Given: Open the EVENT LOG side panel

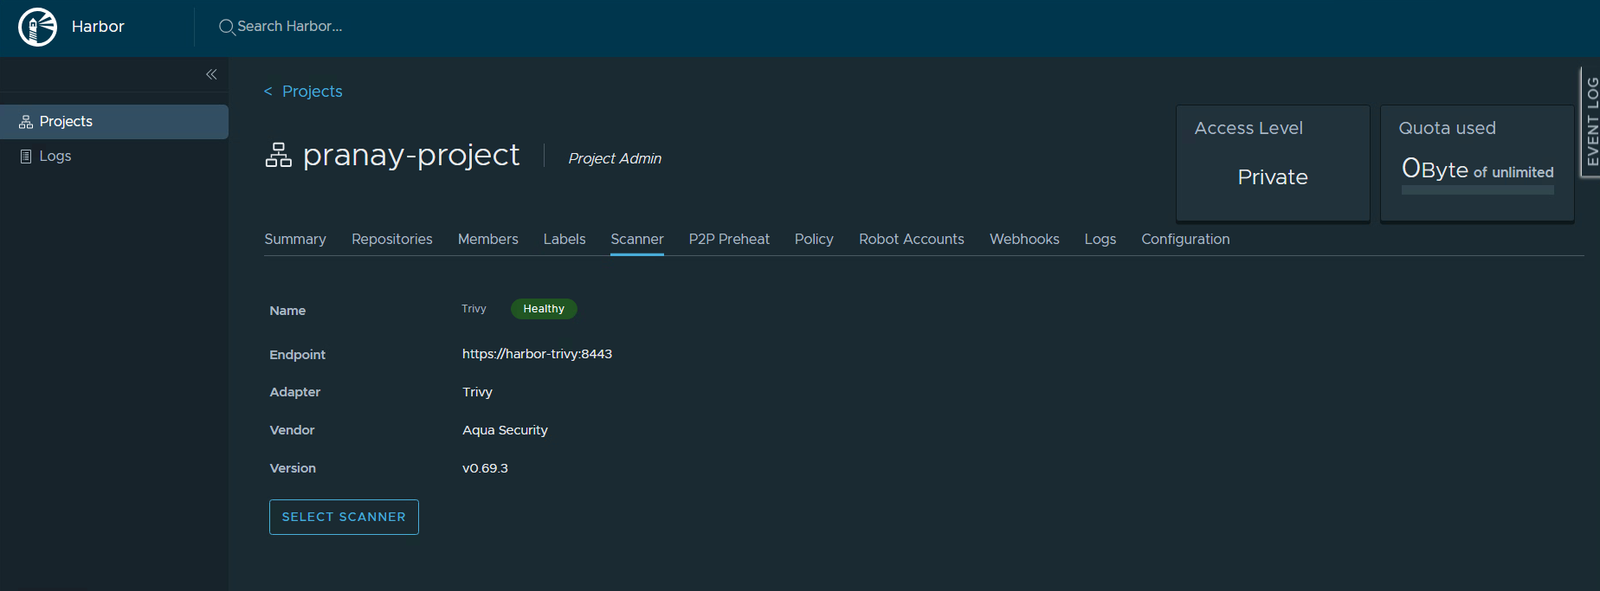Looking at the screenshot, I should [x=1591, y=122].
